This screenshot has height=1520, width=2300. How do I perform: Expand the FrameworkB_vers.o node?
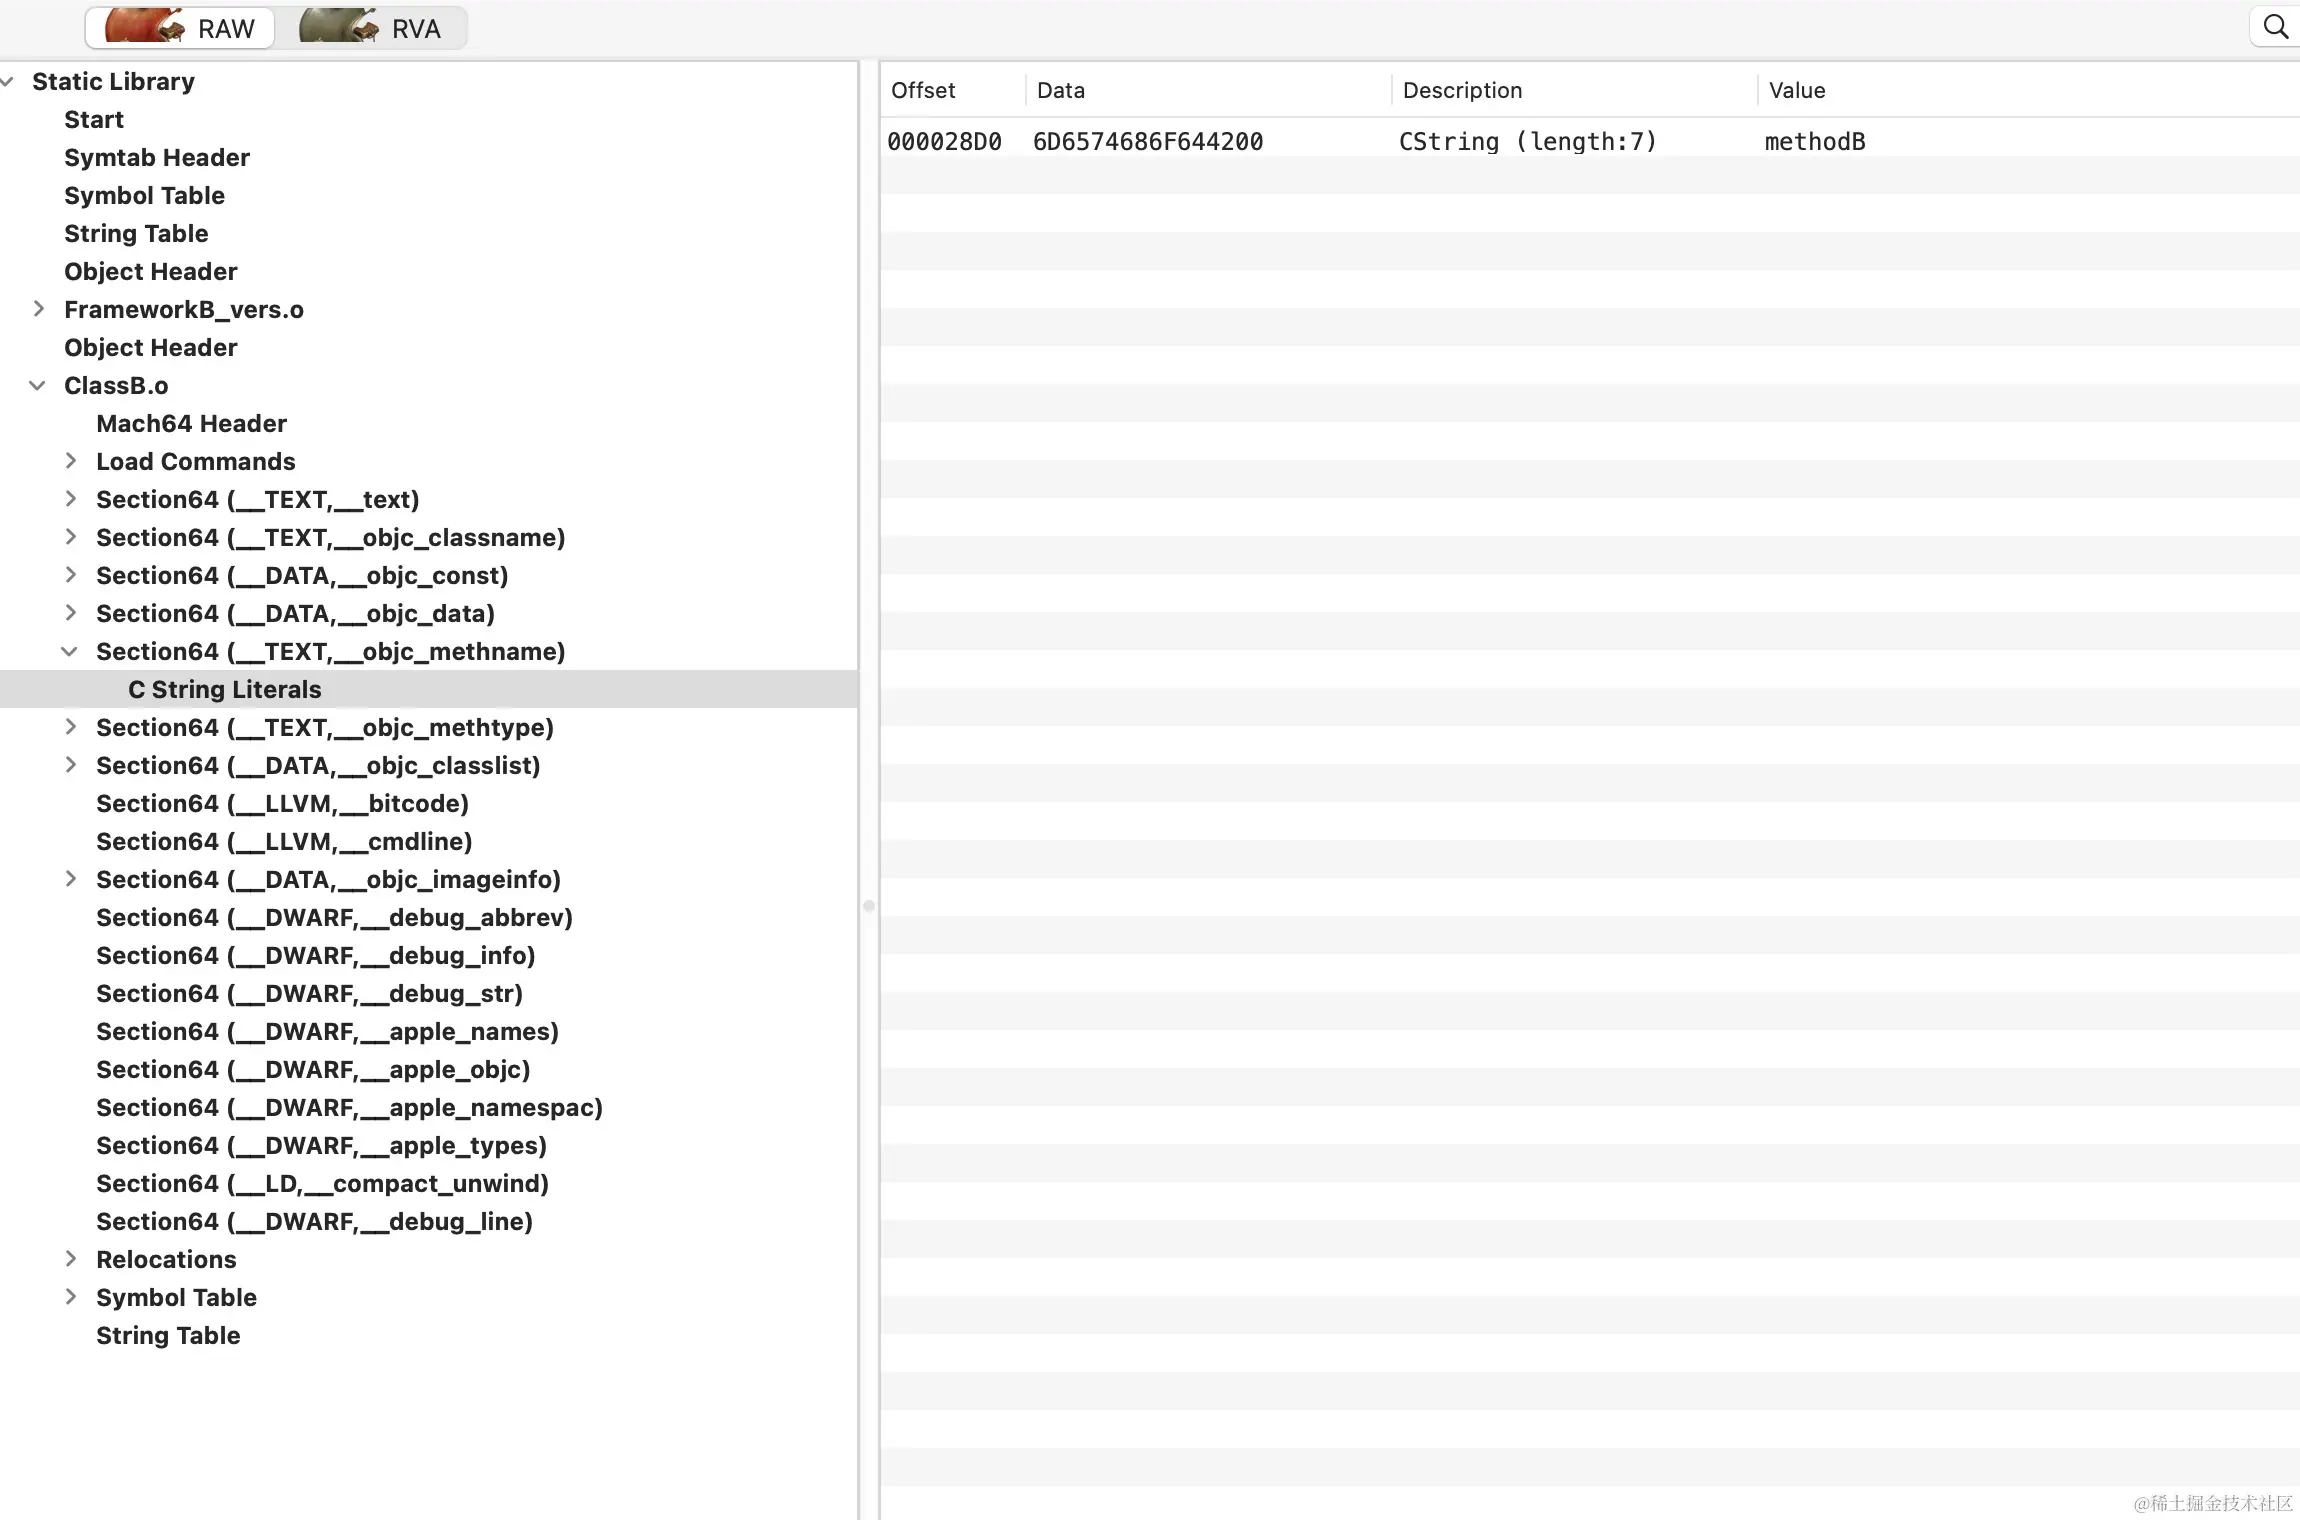[x=38, y=309]
